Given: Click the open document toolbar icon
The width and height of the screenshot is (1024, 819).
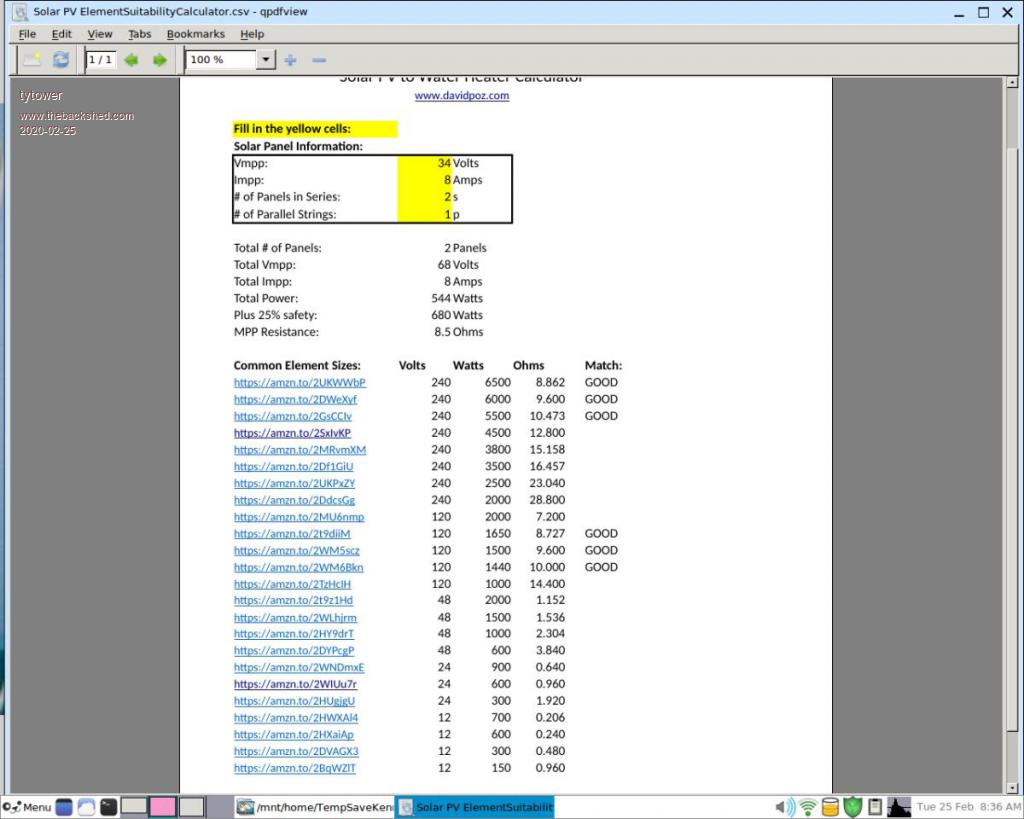Looking at the screenshot, I should point(33,60).
